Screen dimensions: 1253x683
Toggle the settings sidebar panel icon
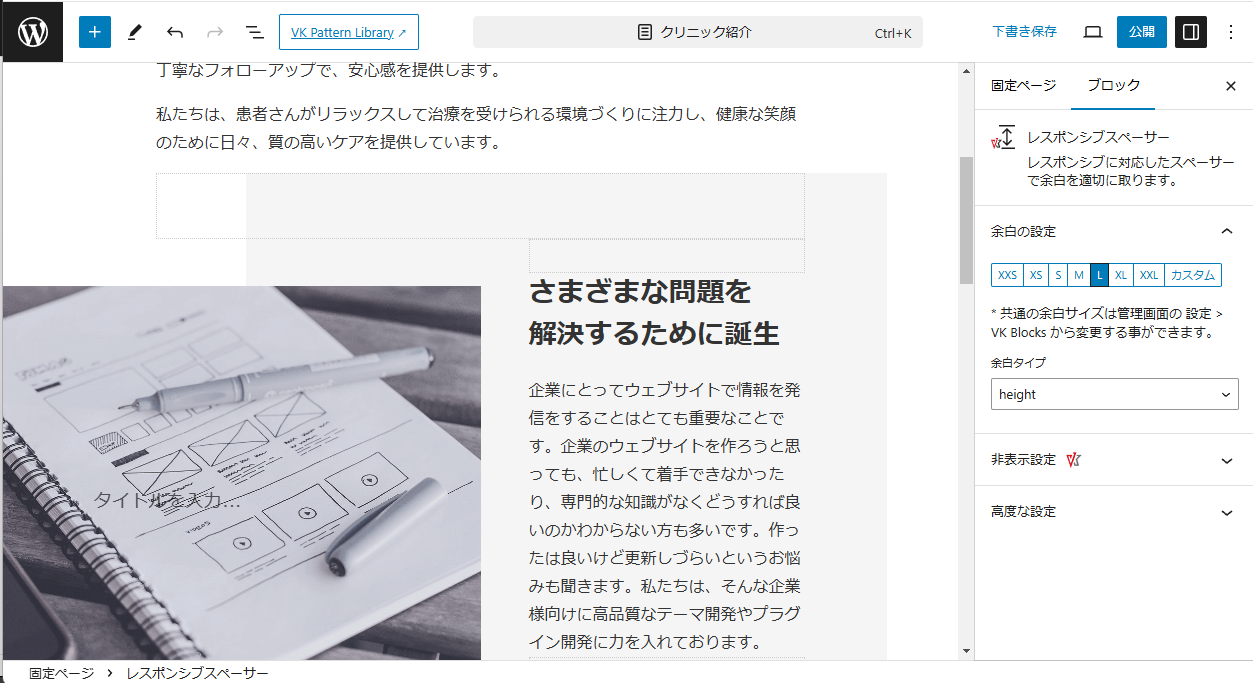point(1190,32)
